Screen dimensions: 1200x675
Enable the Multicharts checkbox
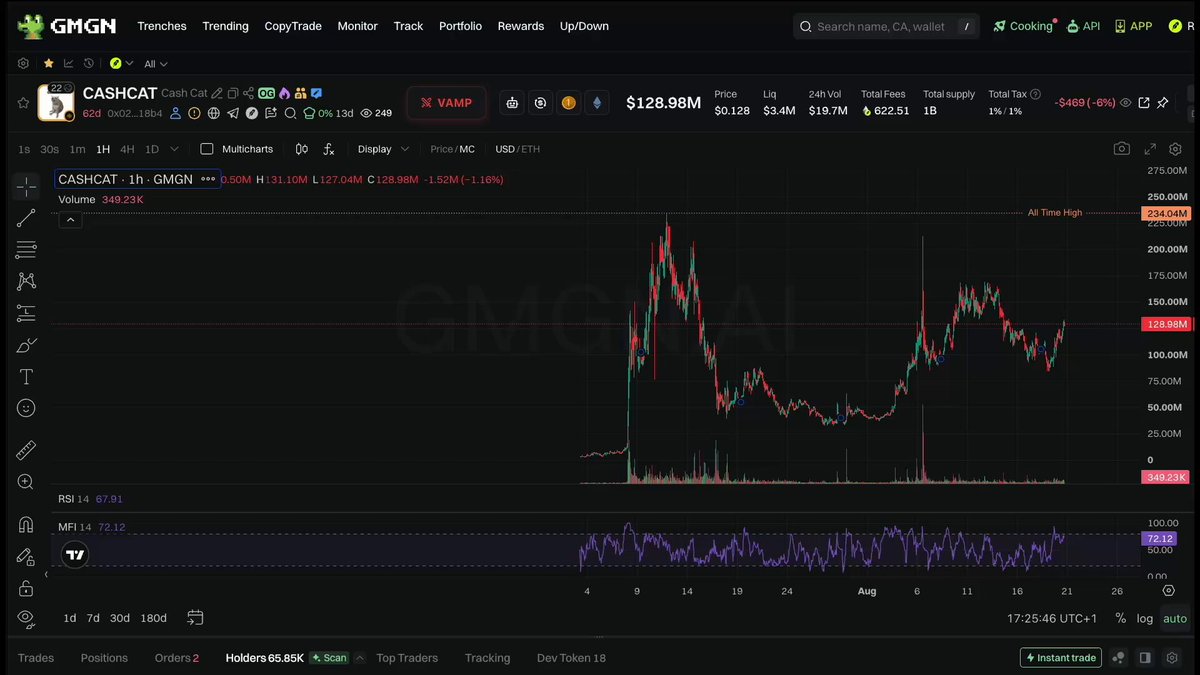(x=207, y=149)
